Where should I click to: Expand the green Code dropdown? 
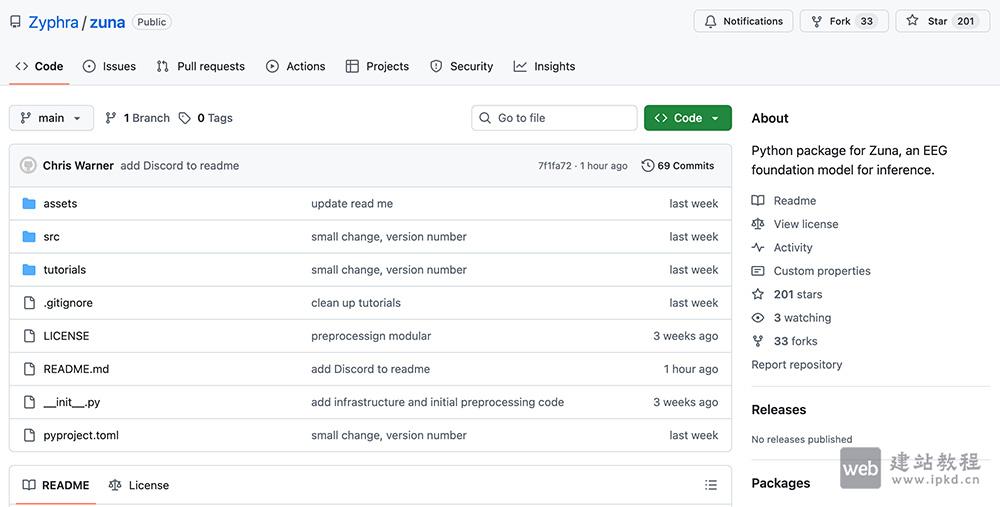pos(688,118)
